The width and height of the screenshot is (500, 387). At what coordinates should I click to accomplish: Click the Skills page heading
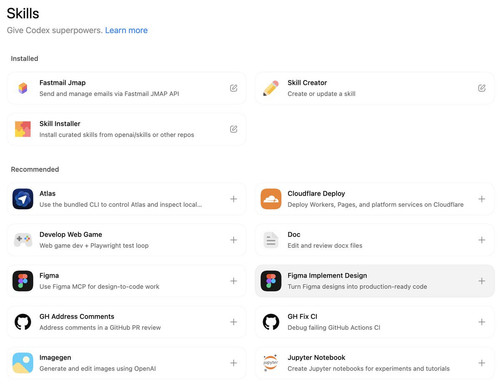23,14
